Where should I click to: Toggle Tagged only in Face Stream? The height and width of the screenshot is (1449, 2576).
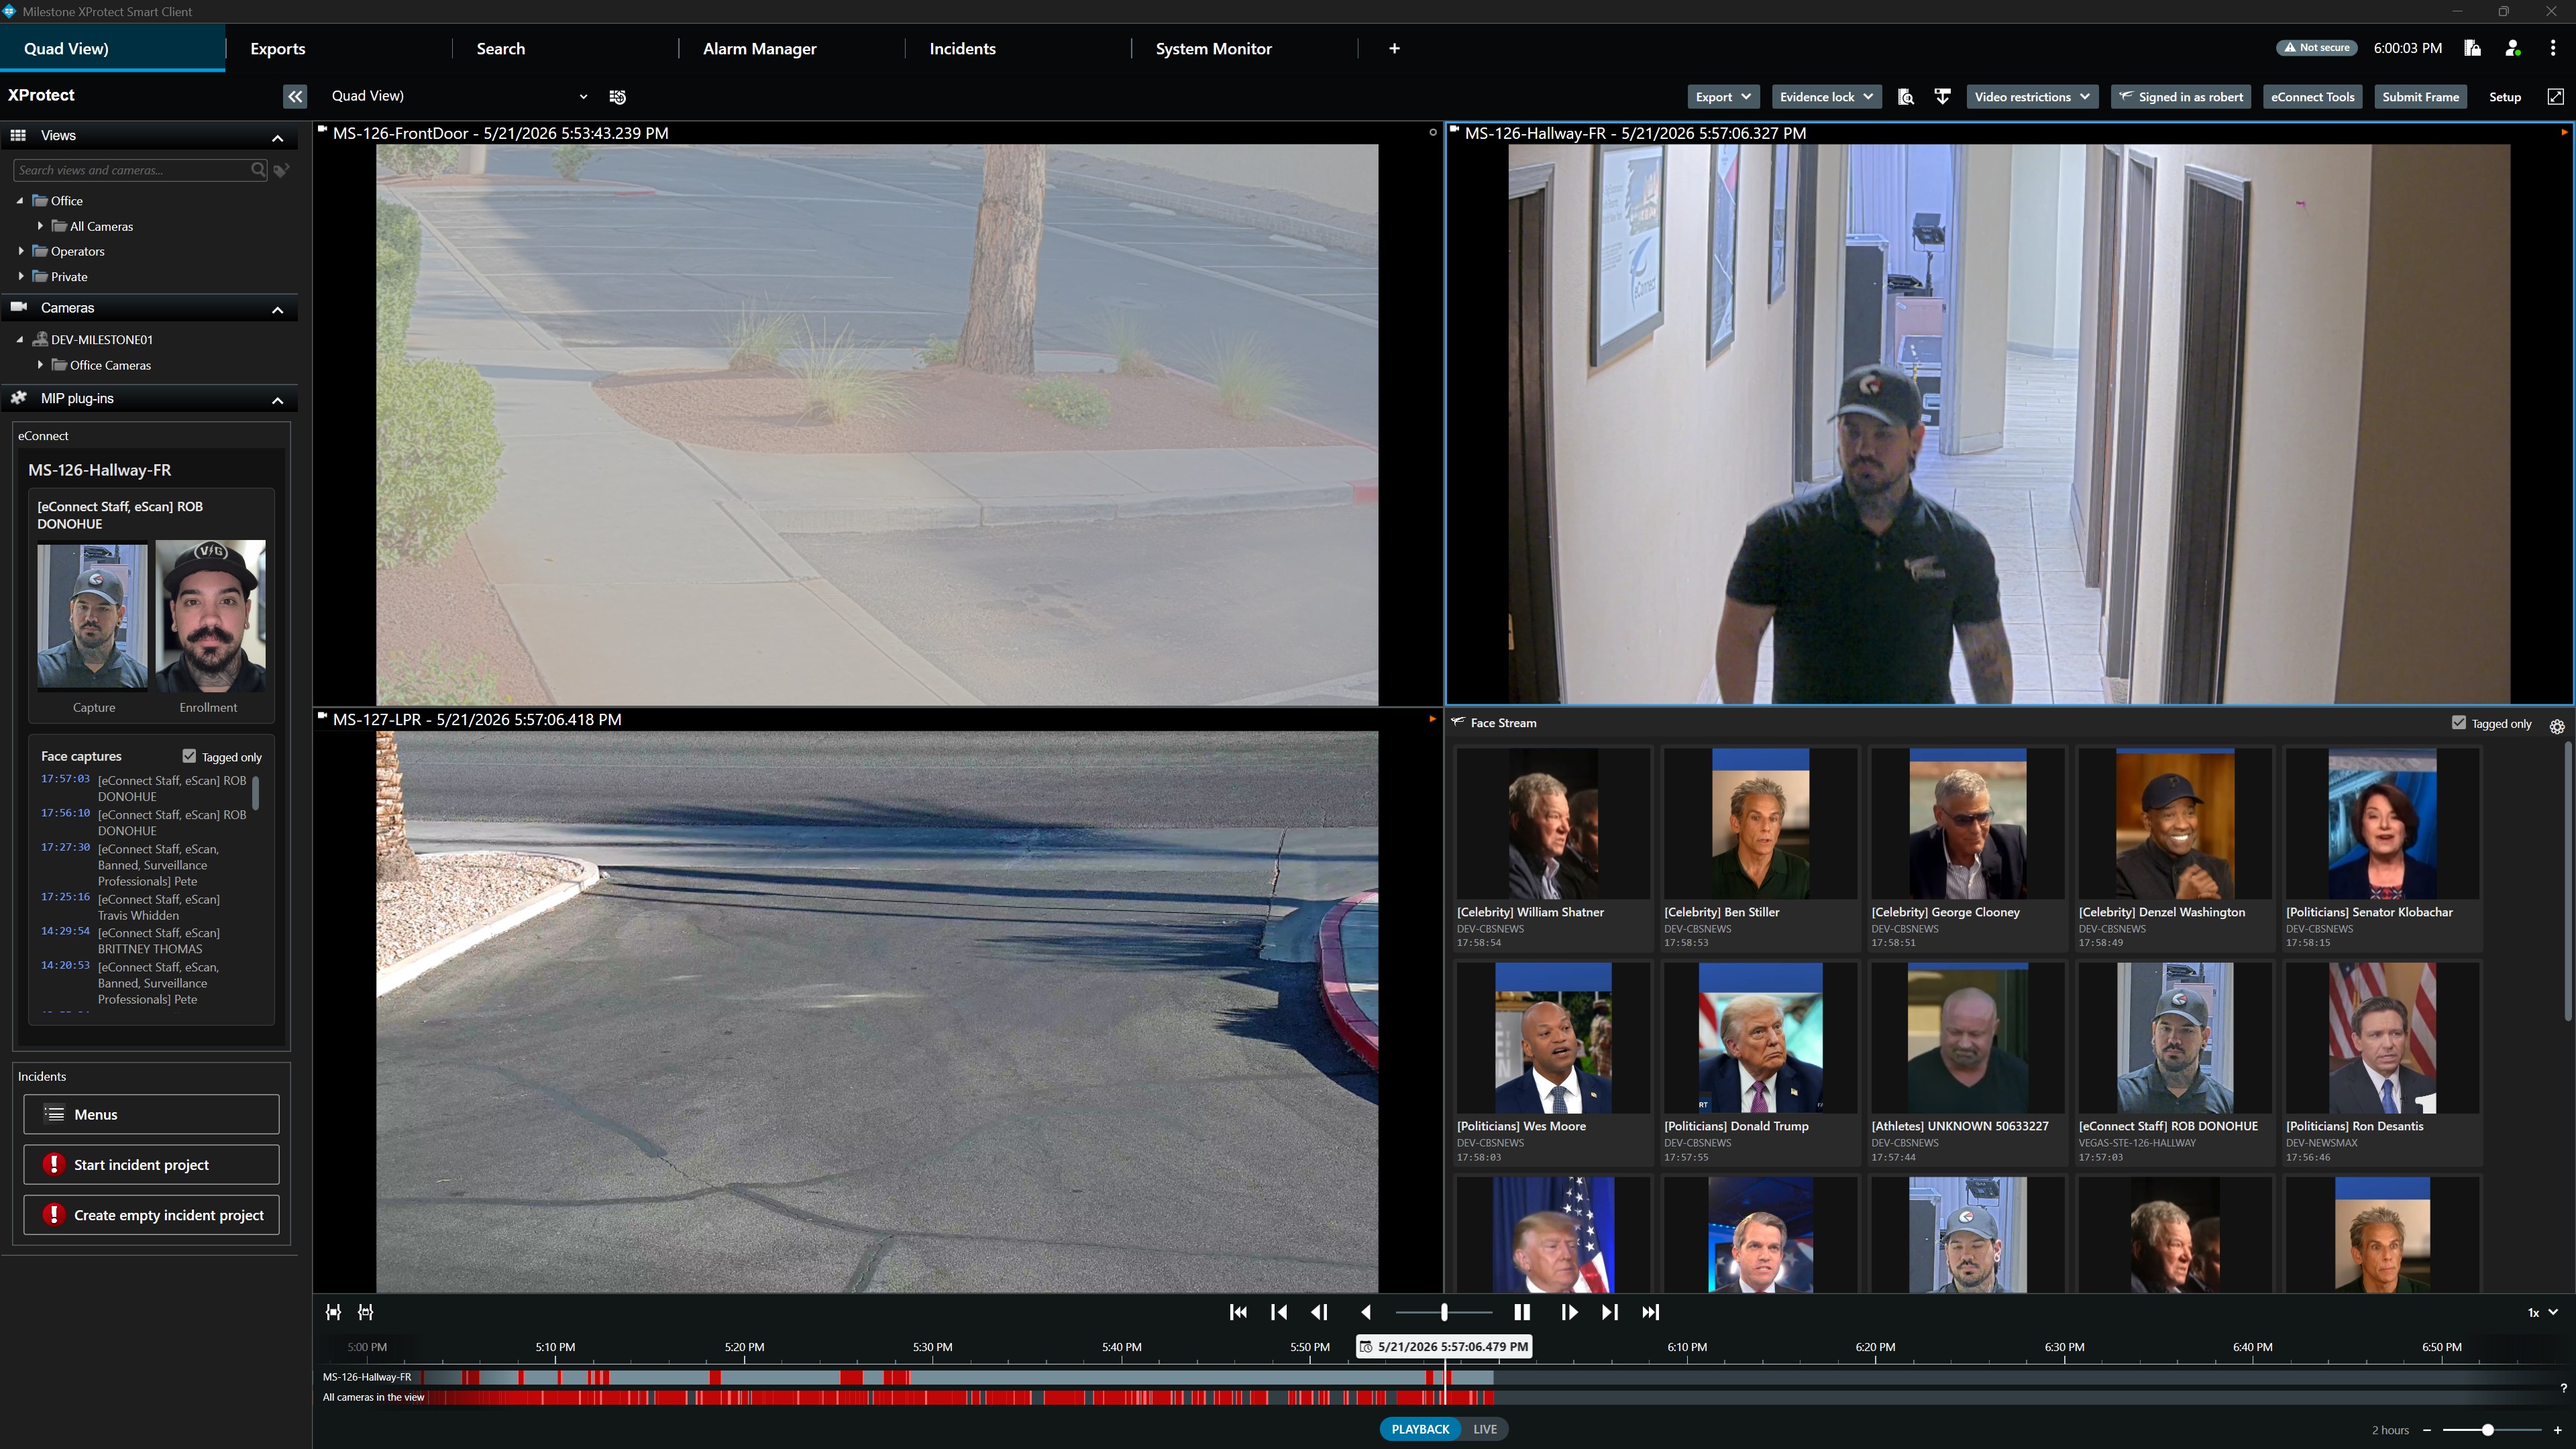tap(2459, 722)
